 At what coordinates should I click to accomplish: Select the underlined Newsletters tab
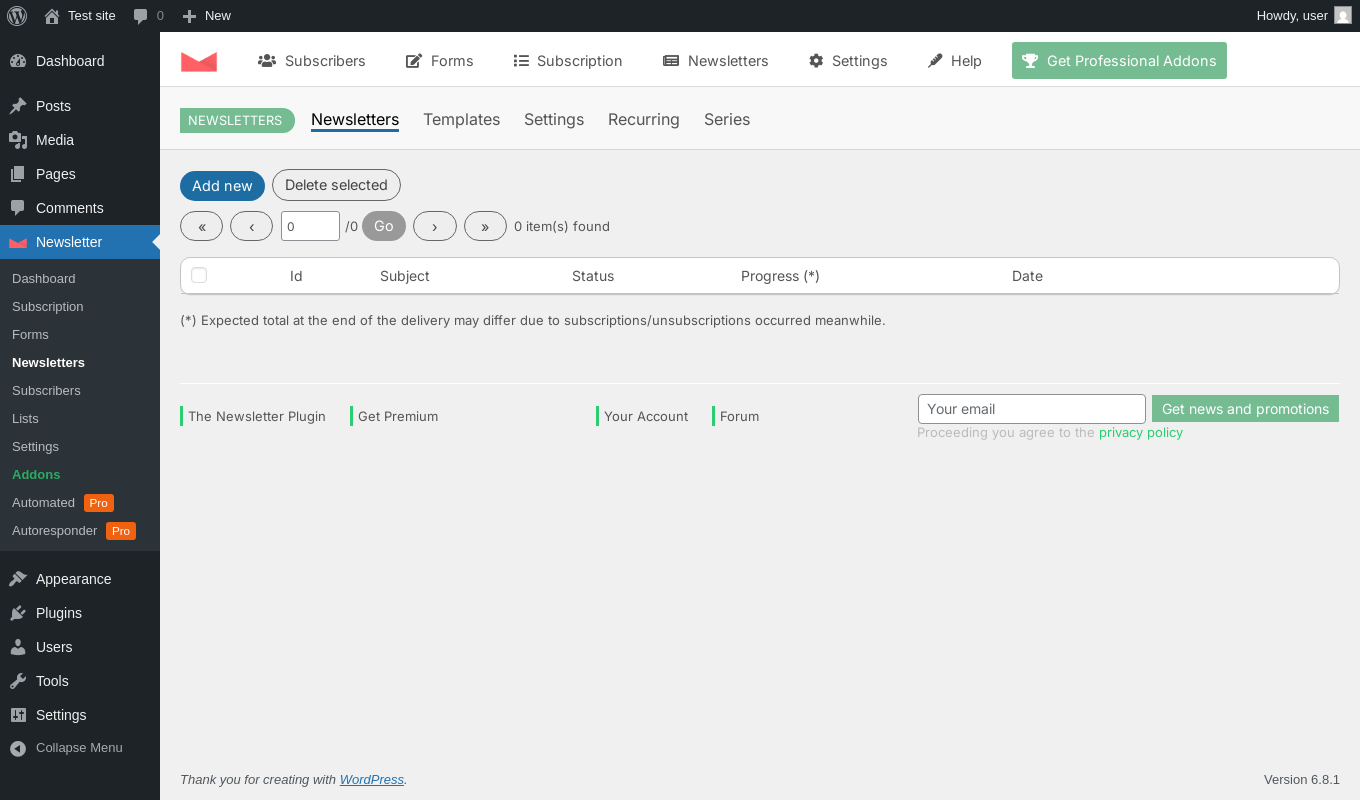coord(355,119)
